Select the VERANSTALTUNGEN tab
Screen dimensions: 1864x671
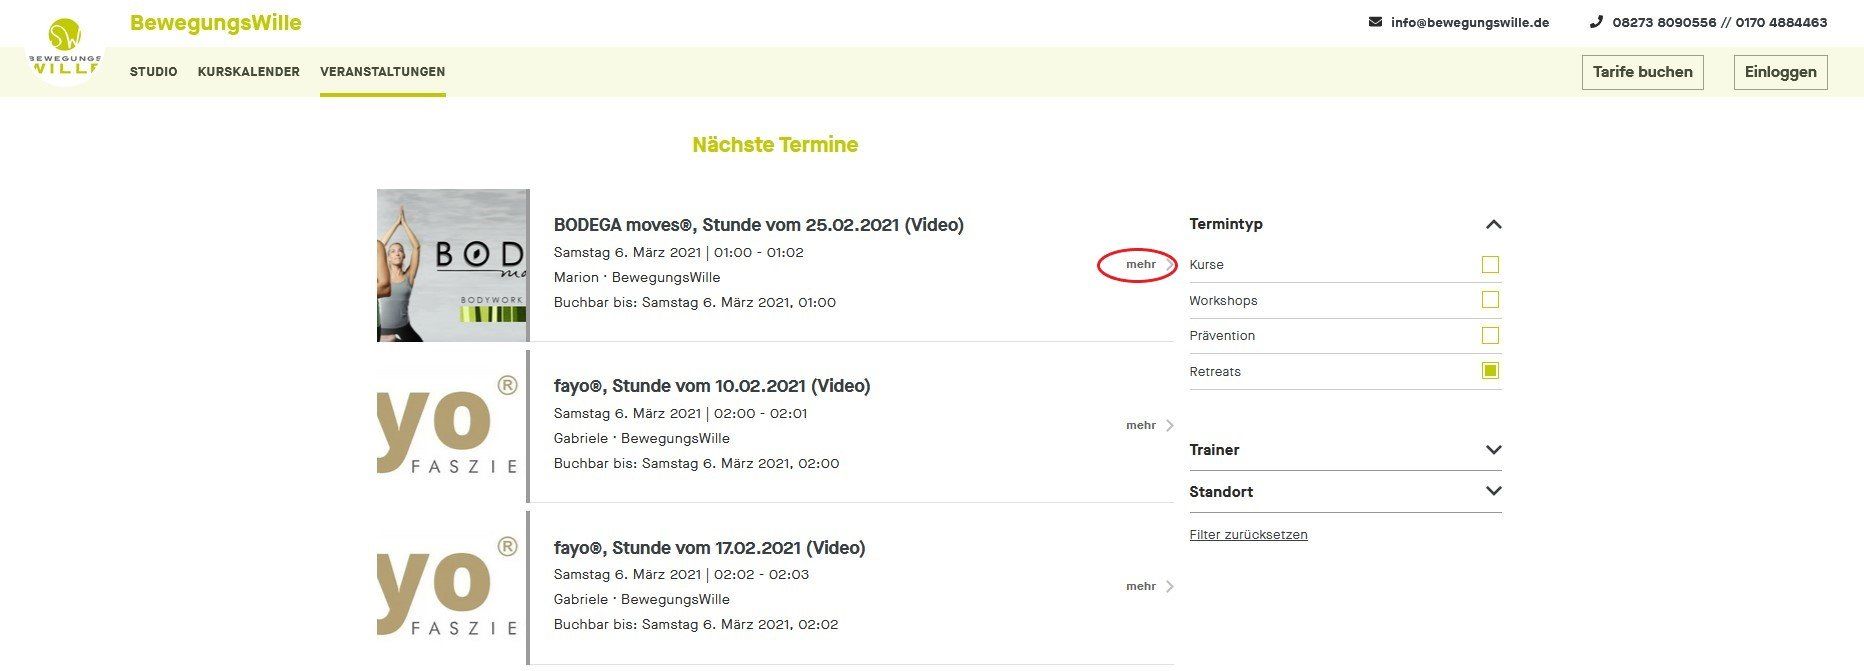click(383, 72)
